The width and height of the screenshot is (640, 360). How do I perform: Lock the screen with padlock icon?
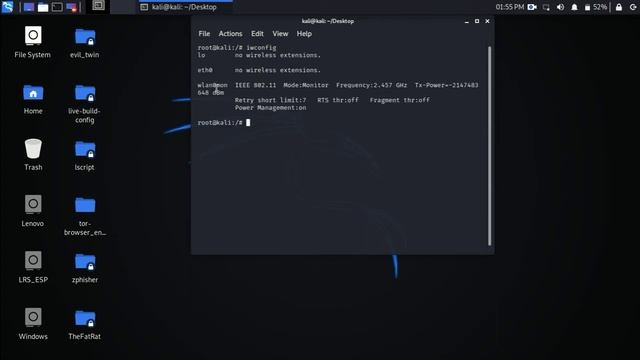pos(619,7)
